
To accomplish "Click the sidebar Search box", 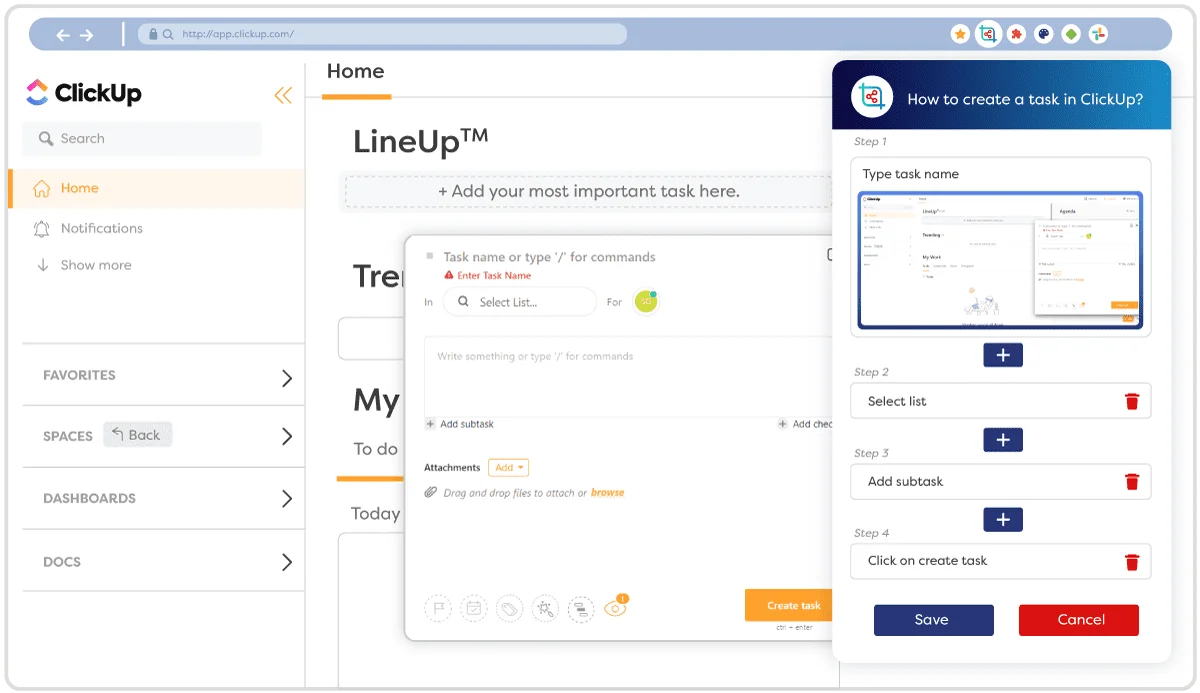I will (x=142, y=139).
